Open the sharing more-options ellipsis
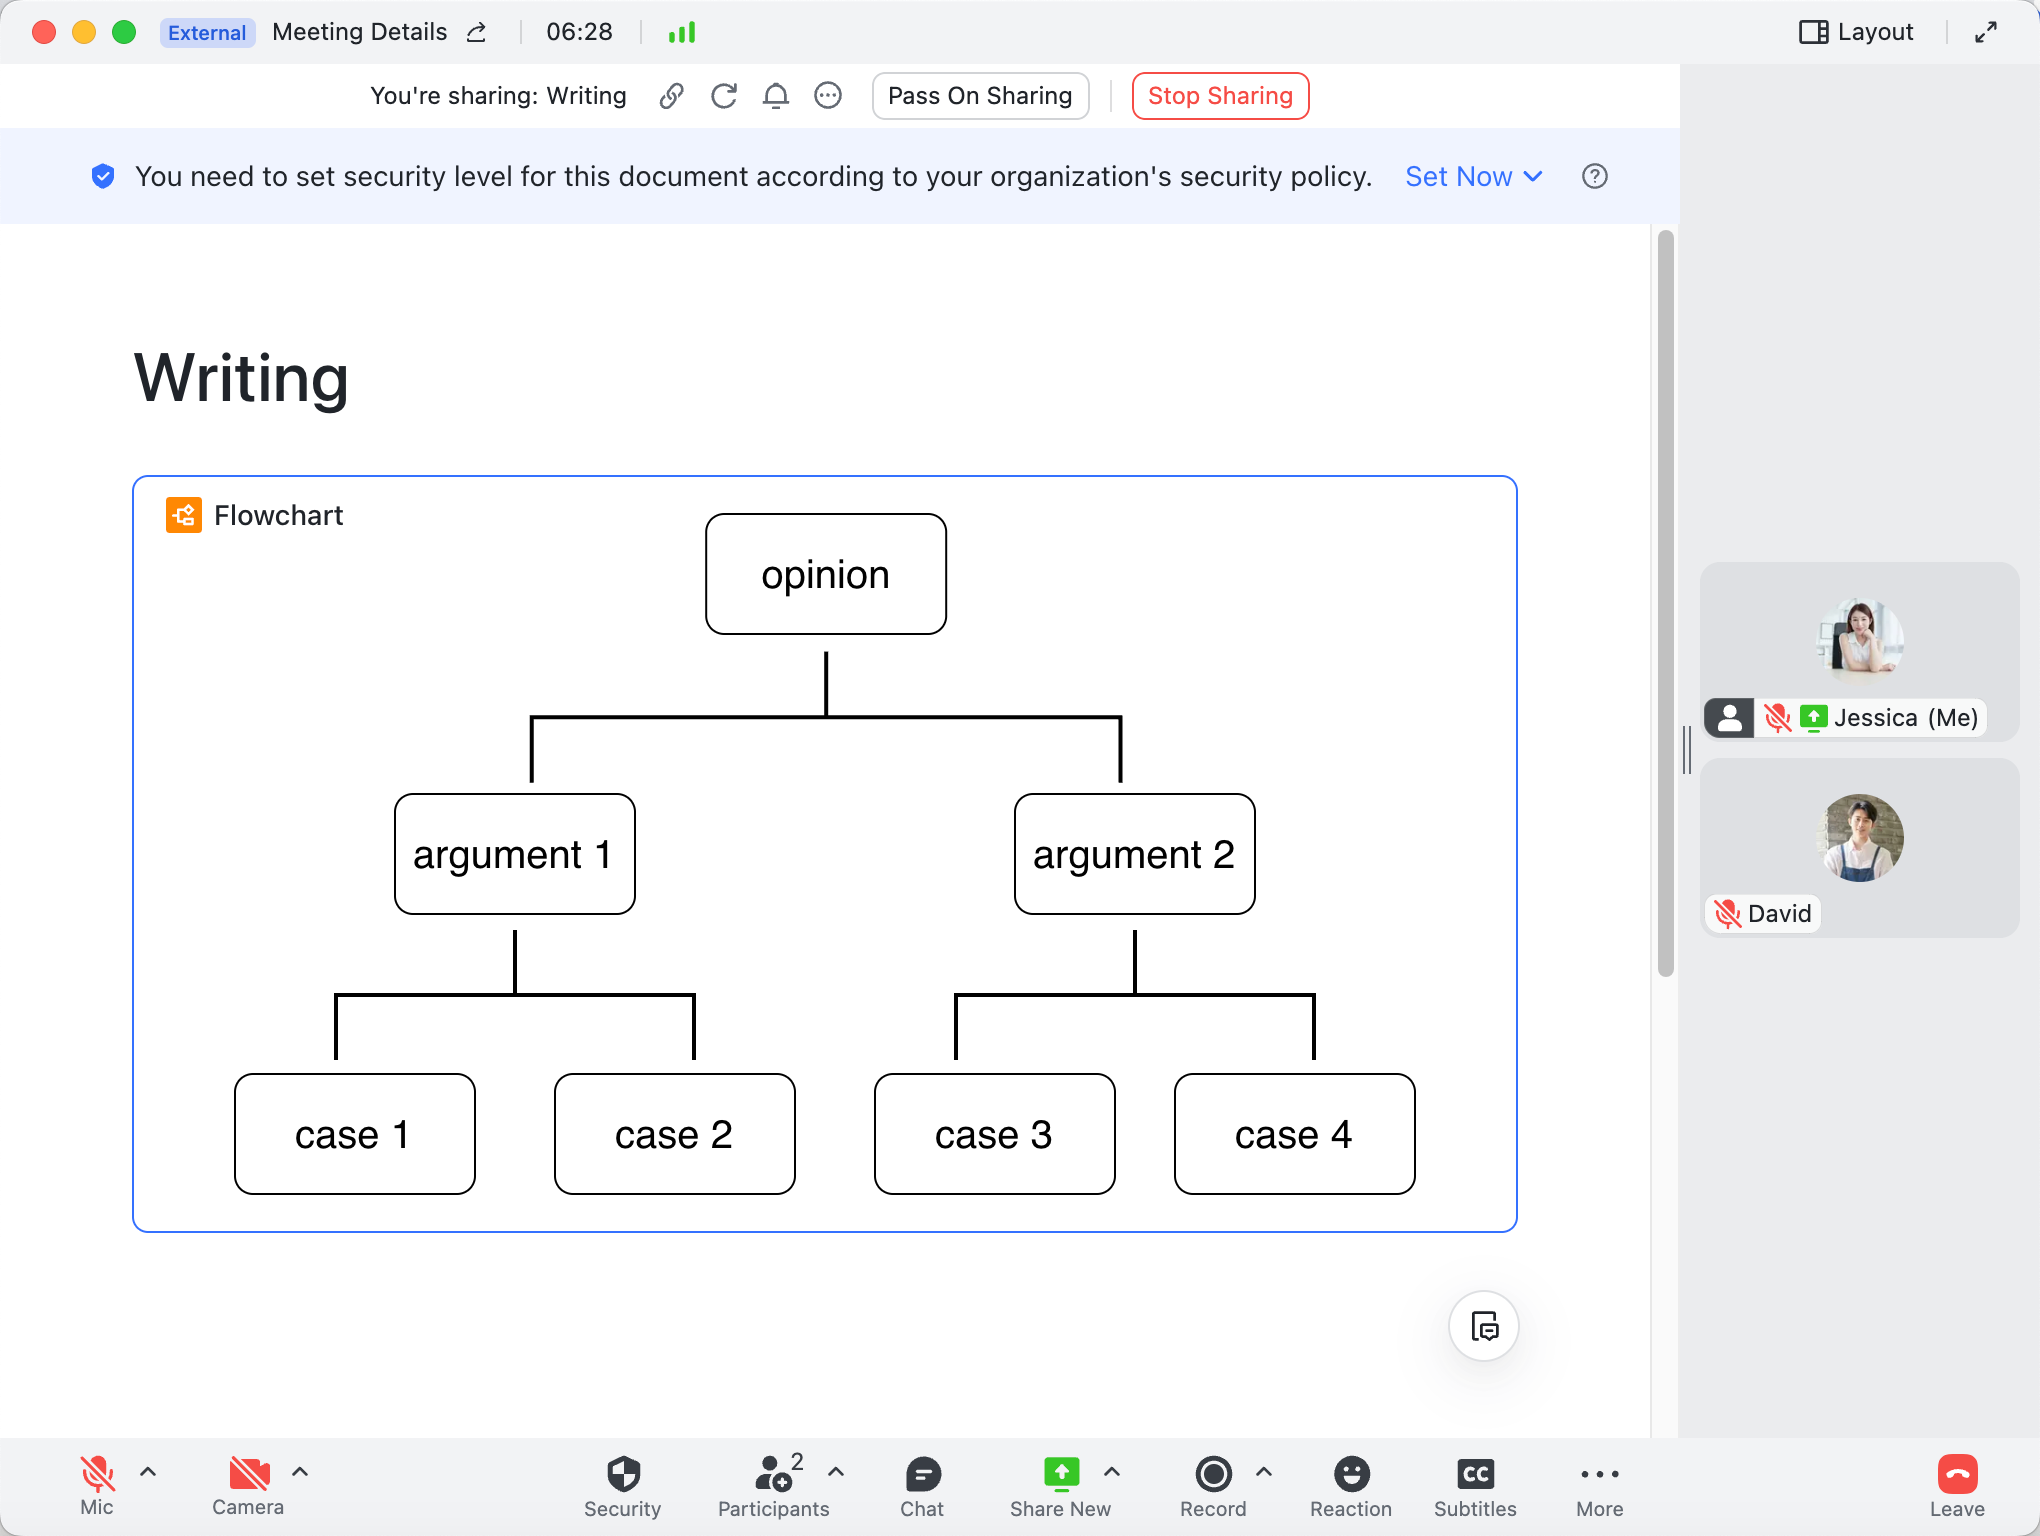The width and height of the screenshot is (2040, 1536). tap(828, 96)
